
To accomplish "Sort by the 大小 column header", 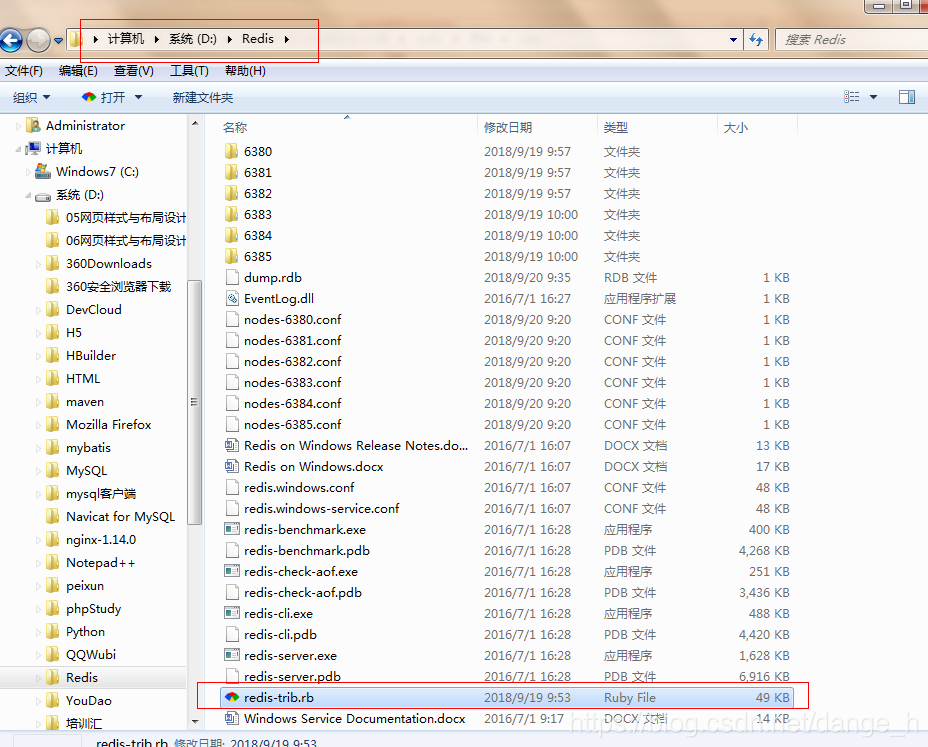I will pos(736,127).
